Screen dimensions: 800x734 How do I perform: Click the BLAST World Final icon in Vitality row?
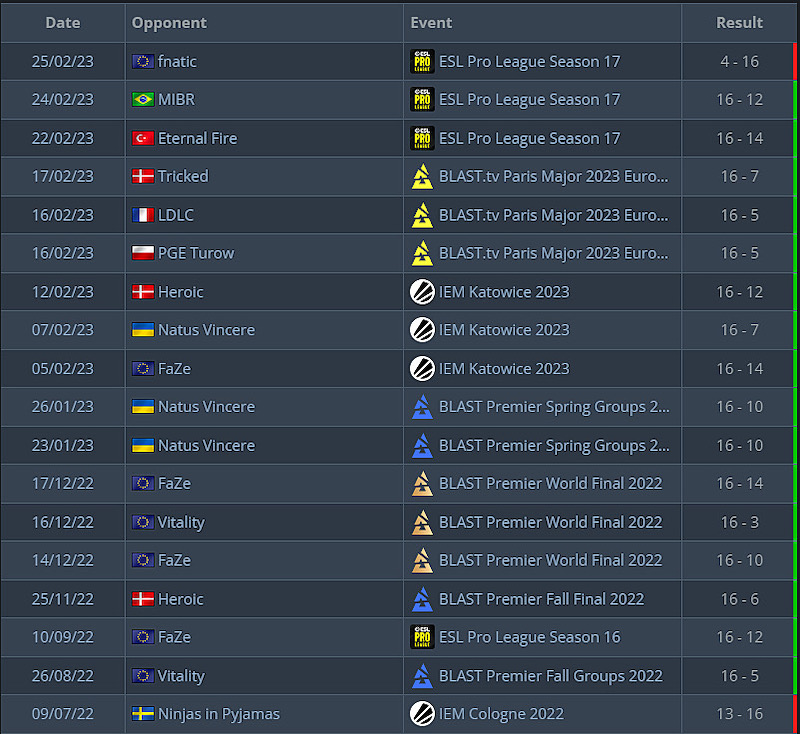tap(423, 522)
